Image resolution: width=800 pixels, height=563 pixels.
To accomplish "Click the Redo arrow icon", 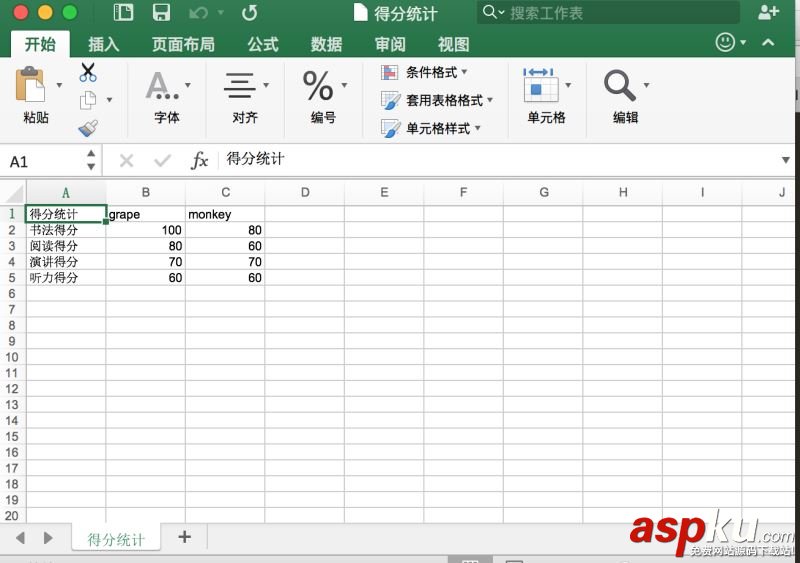I will tap(249, 13).
